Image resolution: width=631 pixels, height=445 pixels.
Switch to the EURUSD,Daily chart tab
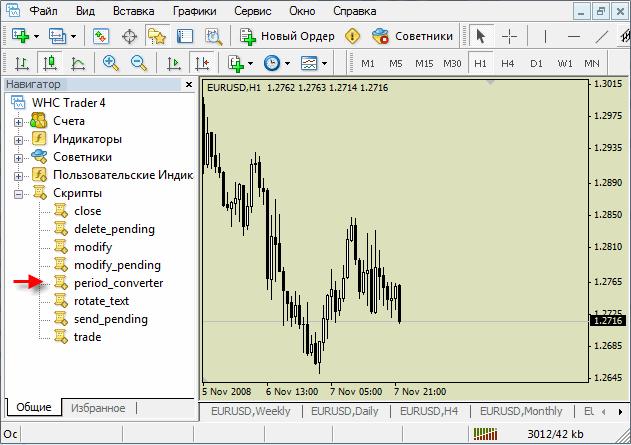344,411
